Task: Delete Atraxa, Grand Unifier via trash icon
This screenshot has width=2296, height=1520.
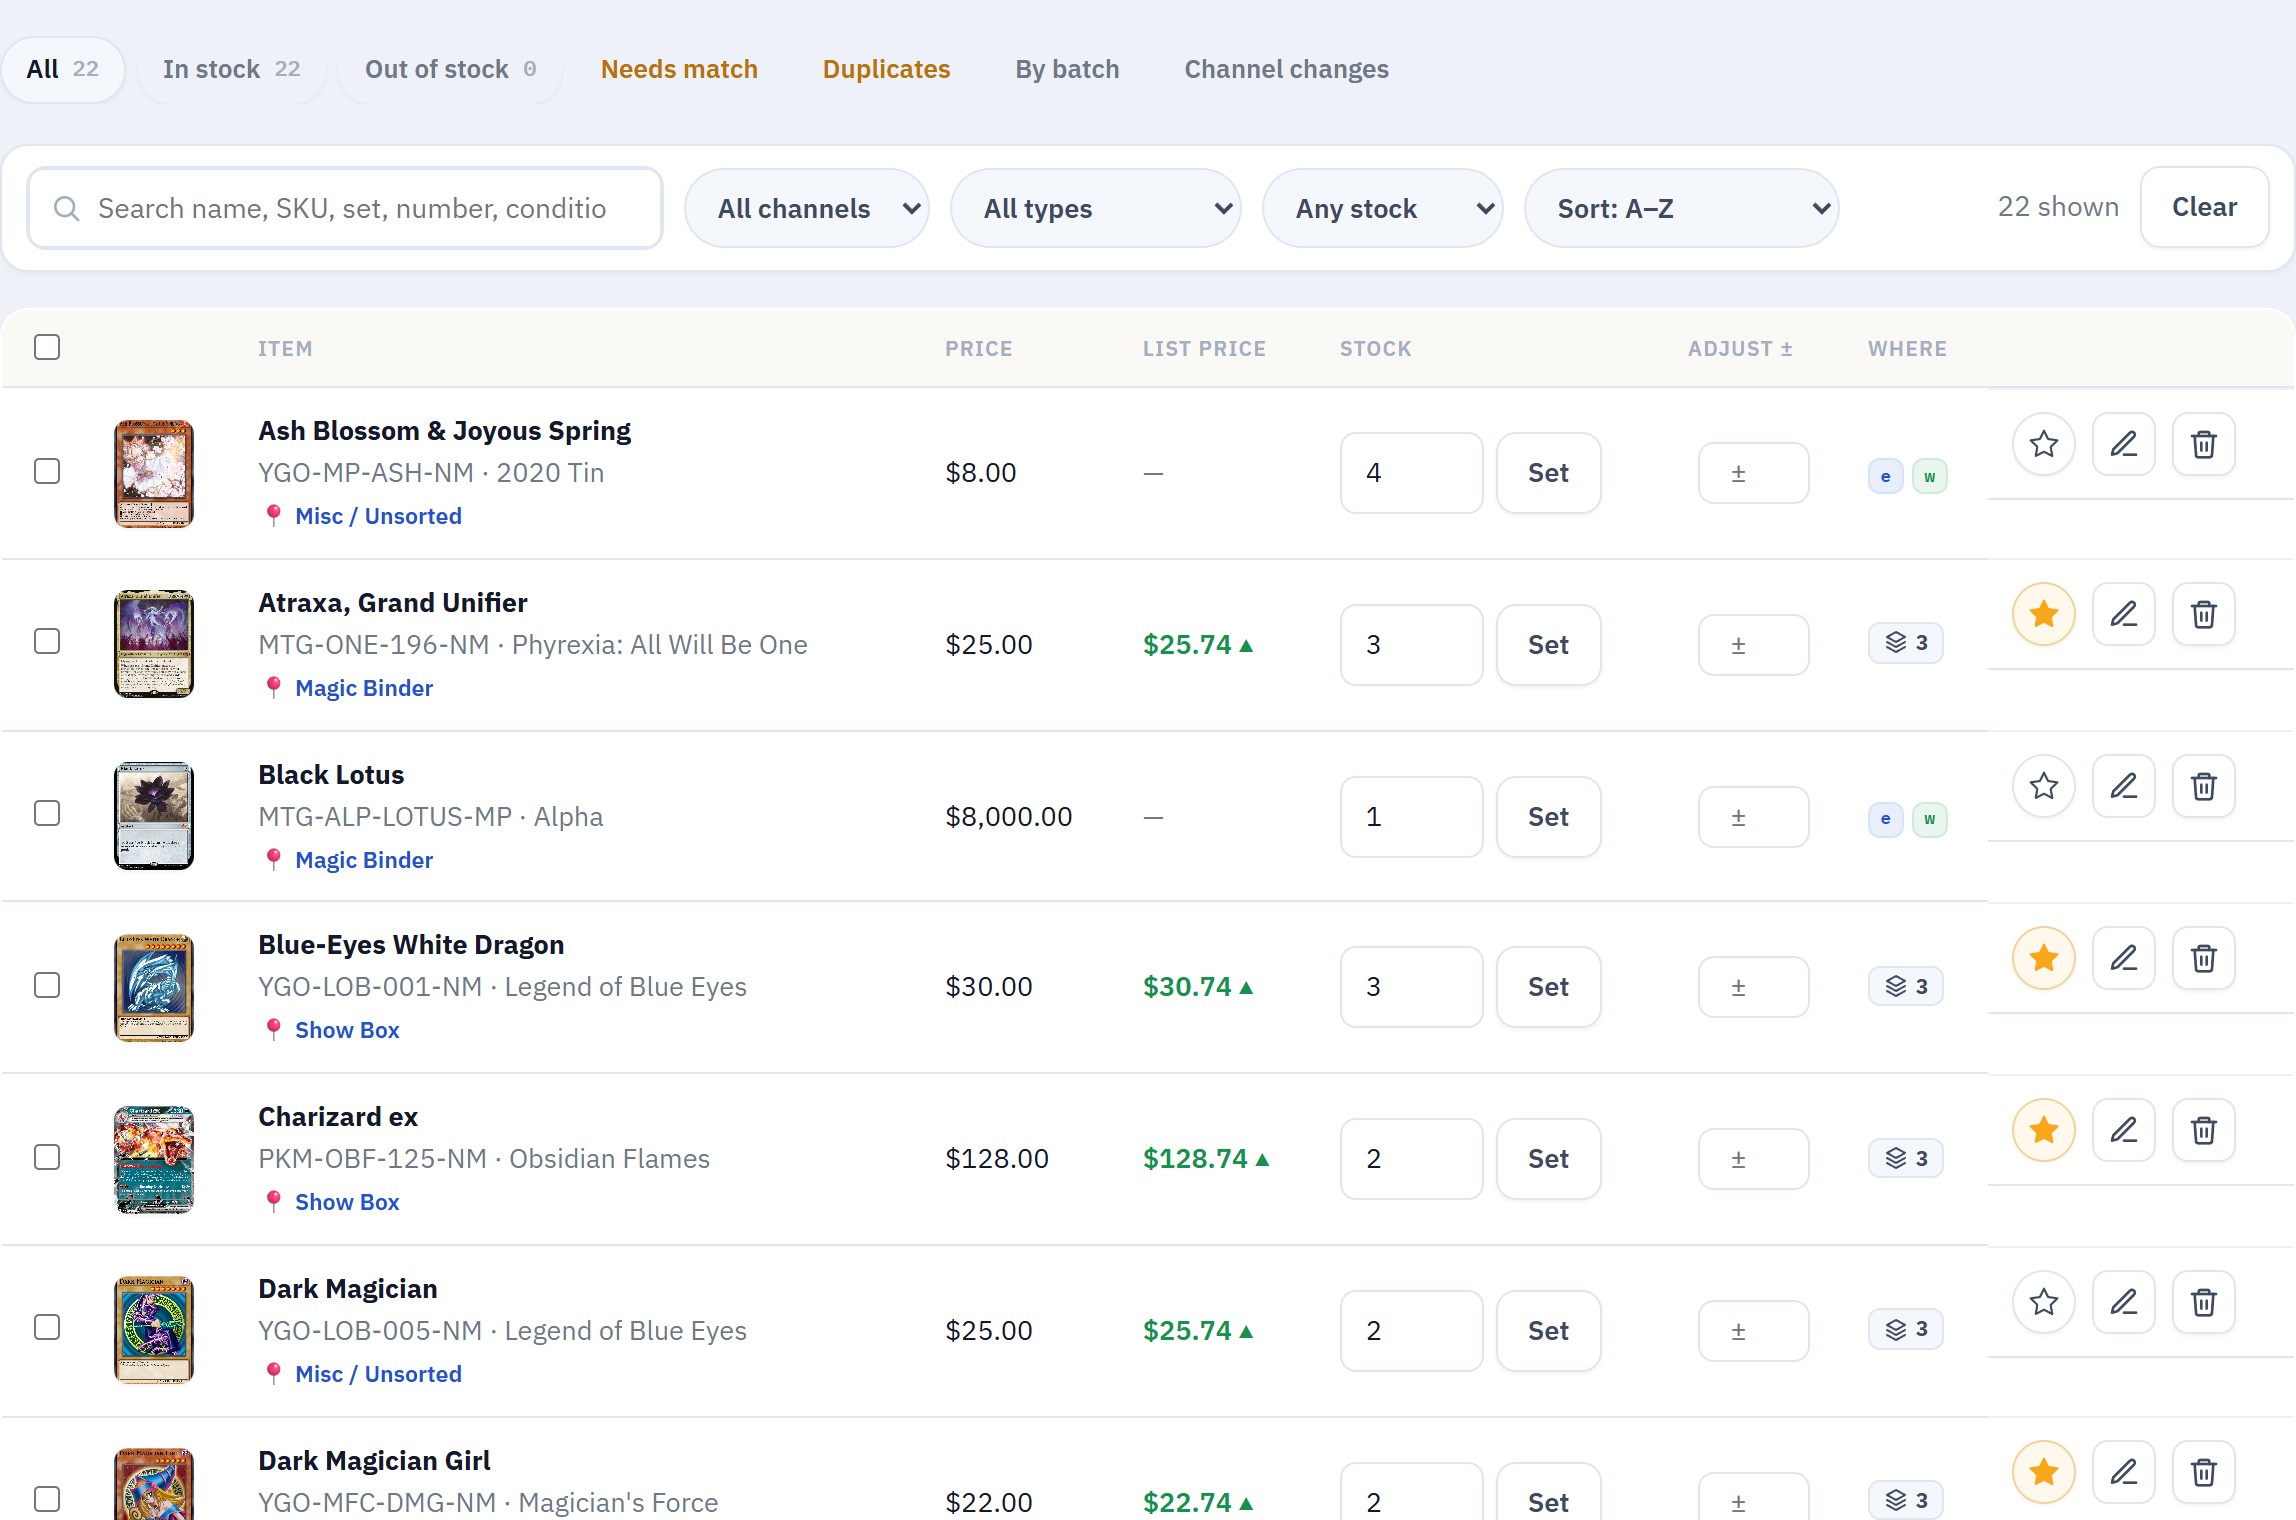Action: click(x=2204, y=614)
